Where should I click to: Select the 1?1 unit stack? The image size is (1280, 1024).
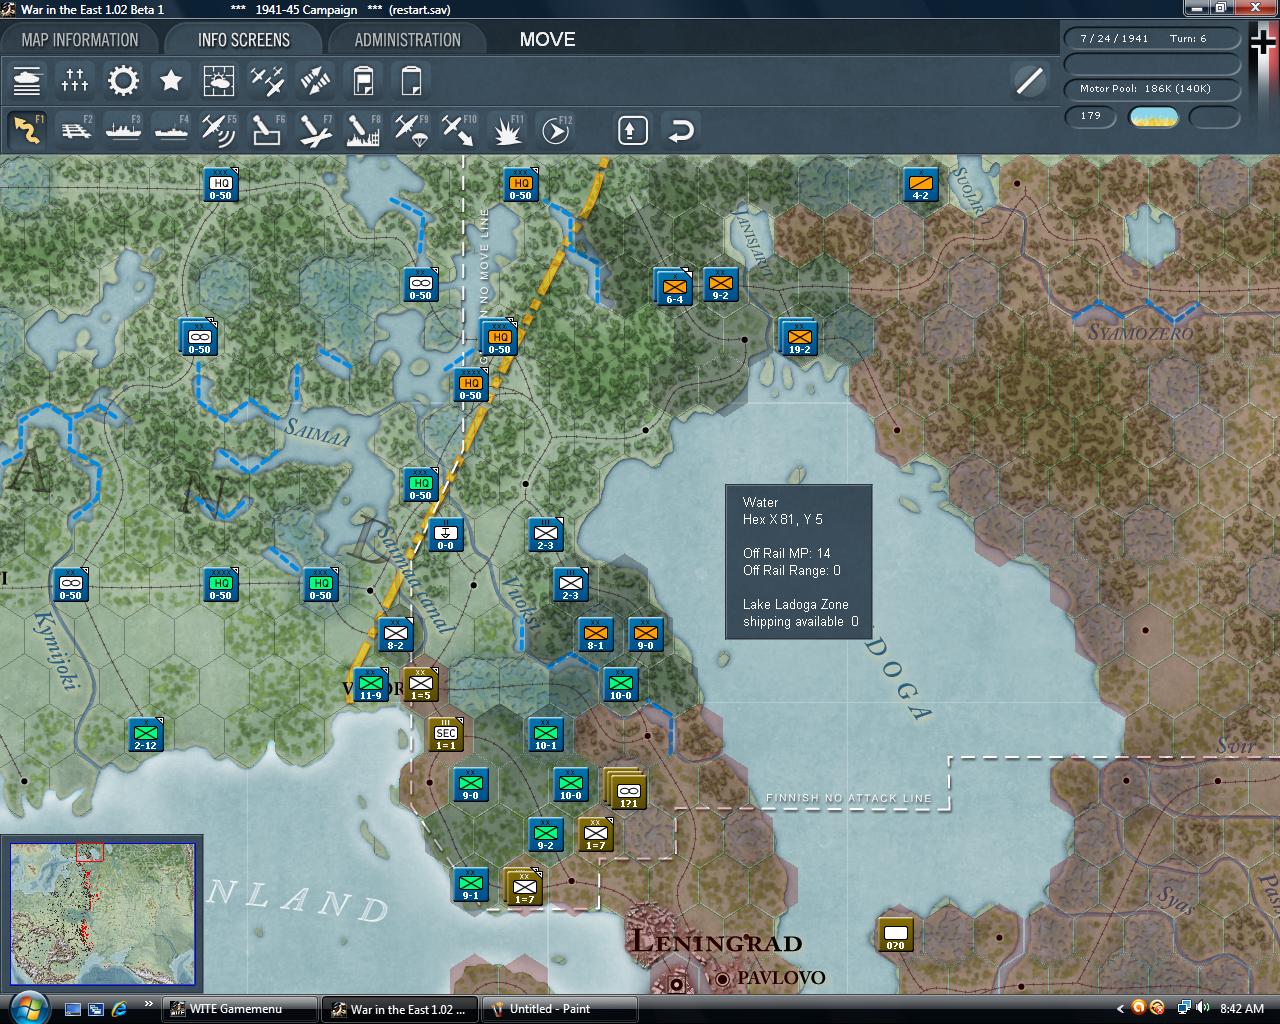[x=626, y=790]
